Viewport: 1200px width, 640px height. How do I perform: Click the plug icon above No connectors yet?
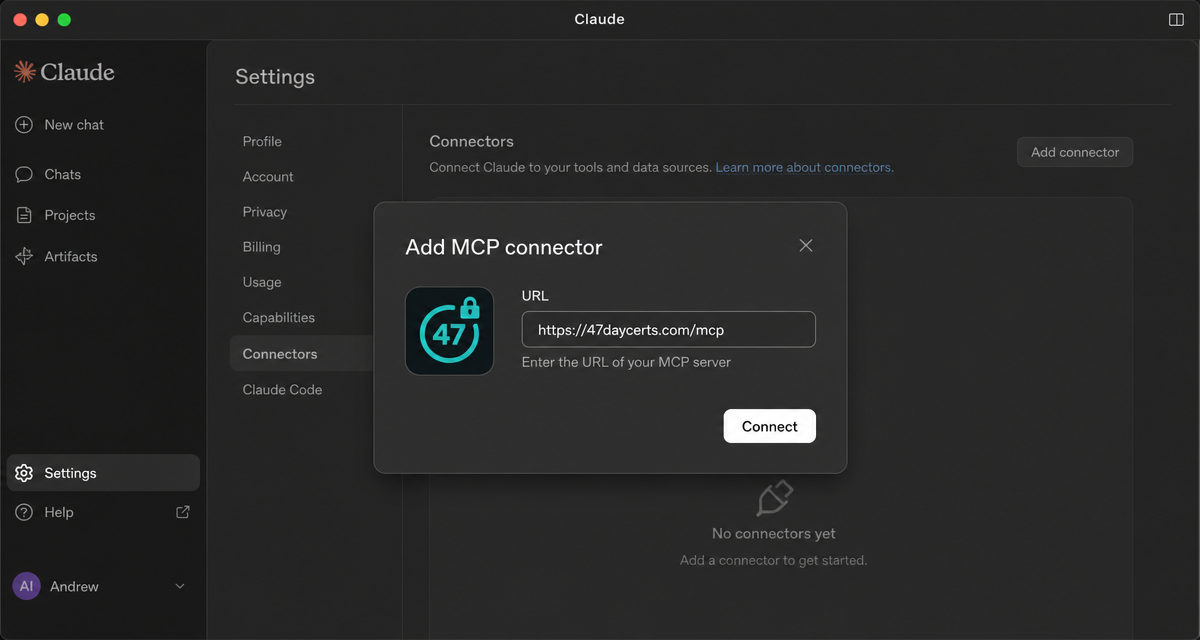pyautogui.click(x=774, y=498)
